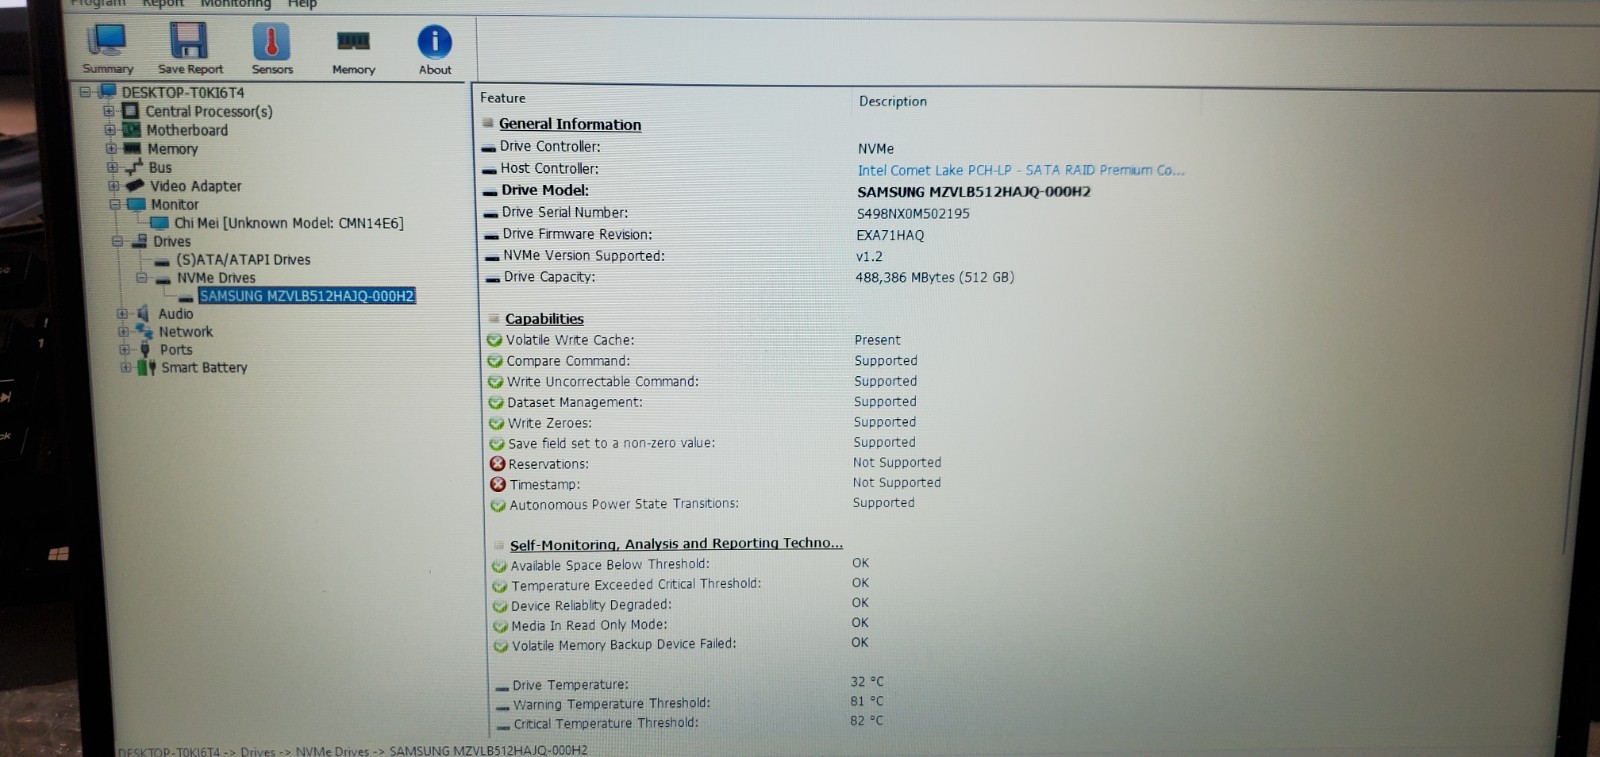Collapse the DESKTOP-T0KI6T4 root node
The height and width of the screenshot is (757, 1600).
coord(86,92)
